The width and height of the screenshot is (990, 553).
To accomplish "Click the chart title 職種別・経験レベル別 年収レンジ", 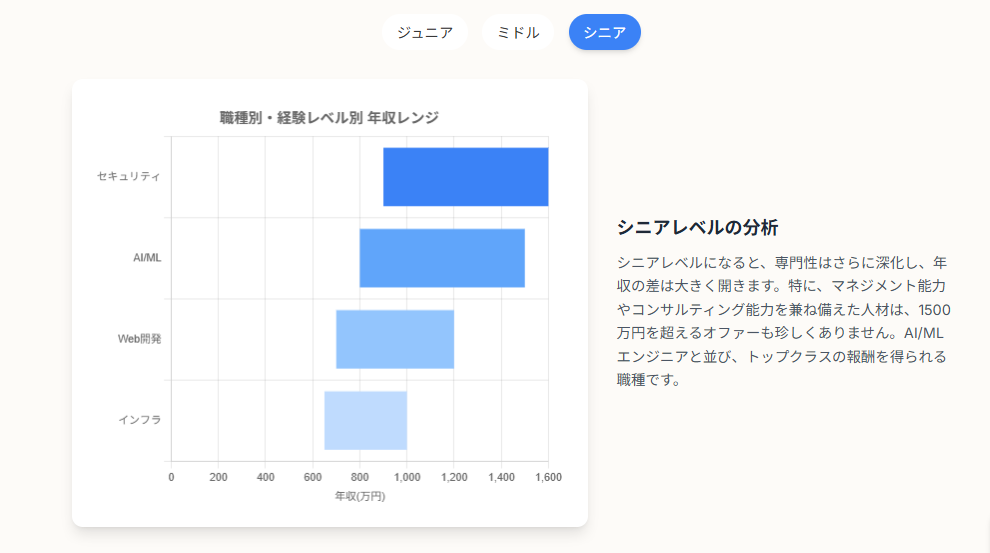I will (x=329, y=117).
